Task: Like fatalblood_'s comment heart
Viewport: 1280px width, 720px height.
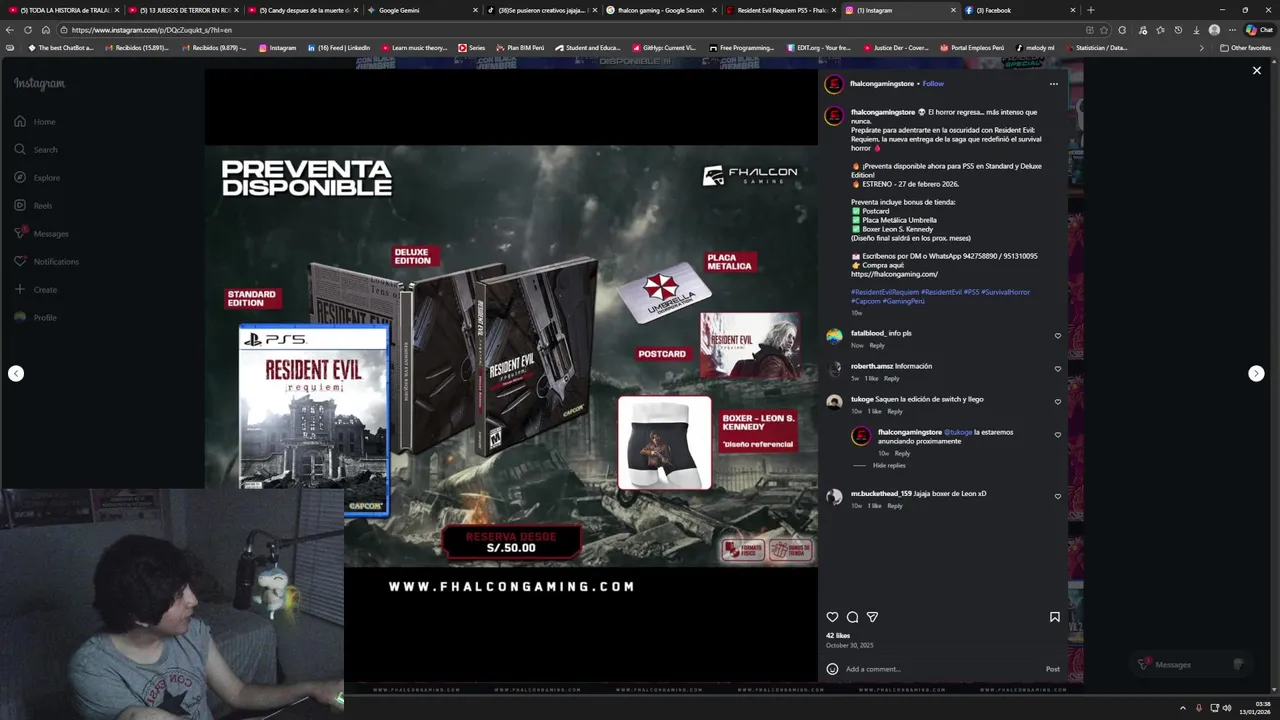Action: click(x=1057, y=336)
